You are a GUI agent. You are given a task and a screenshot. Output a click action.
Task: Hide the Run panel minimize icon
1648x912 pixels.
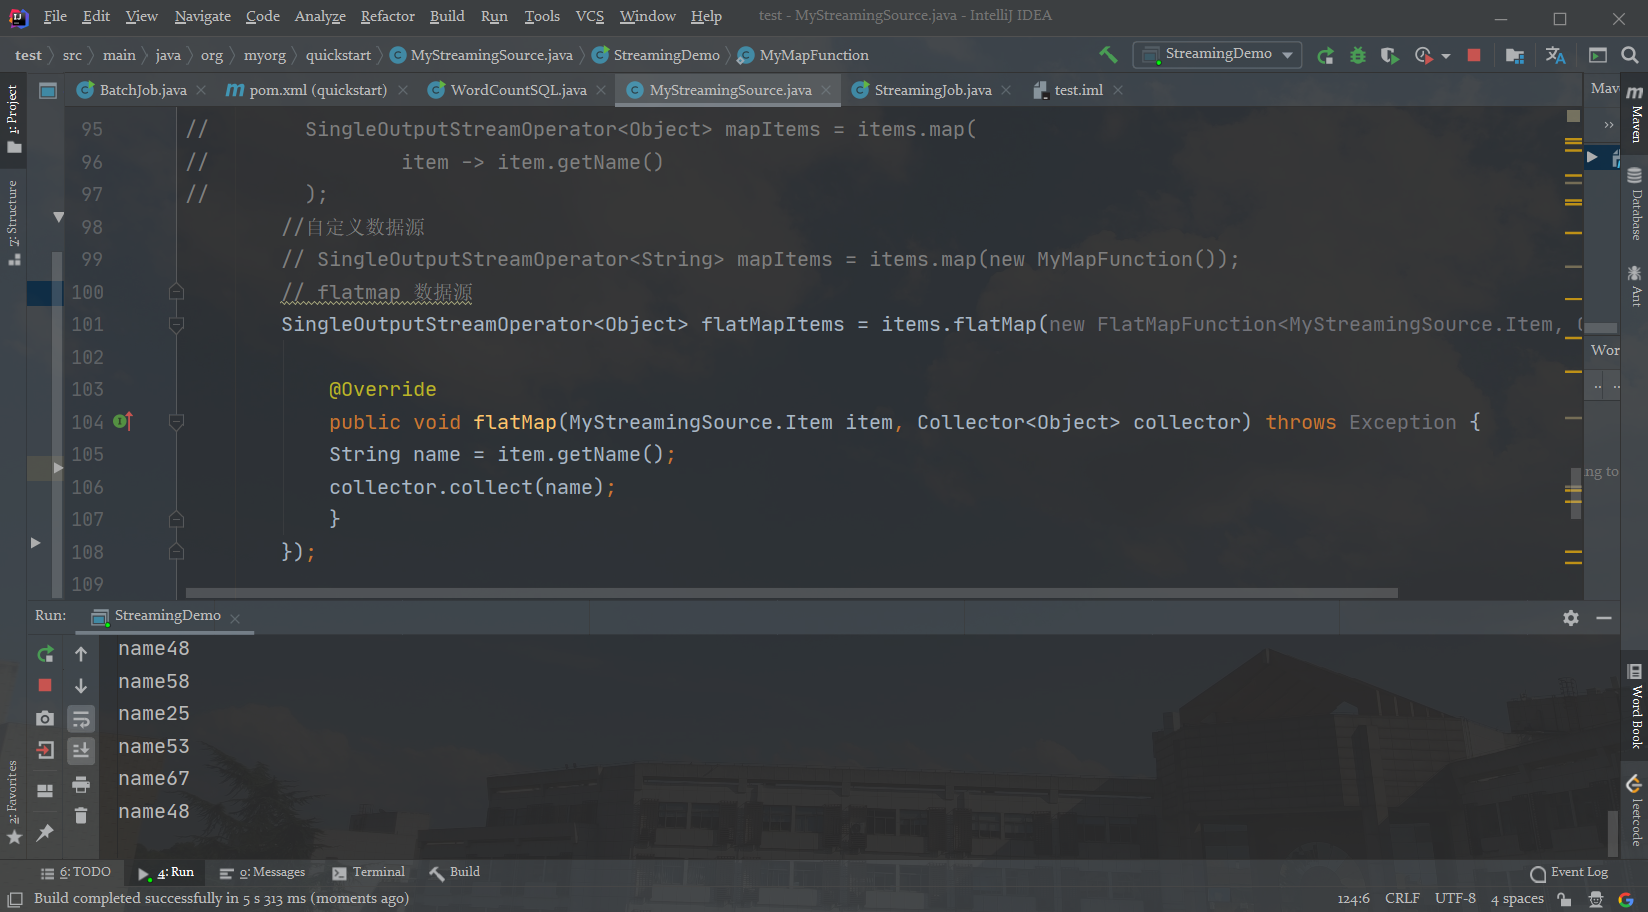(x=1604, y=618)
